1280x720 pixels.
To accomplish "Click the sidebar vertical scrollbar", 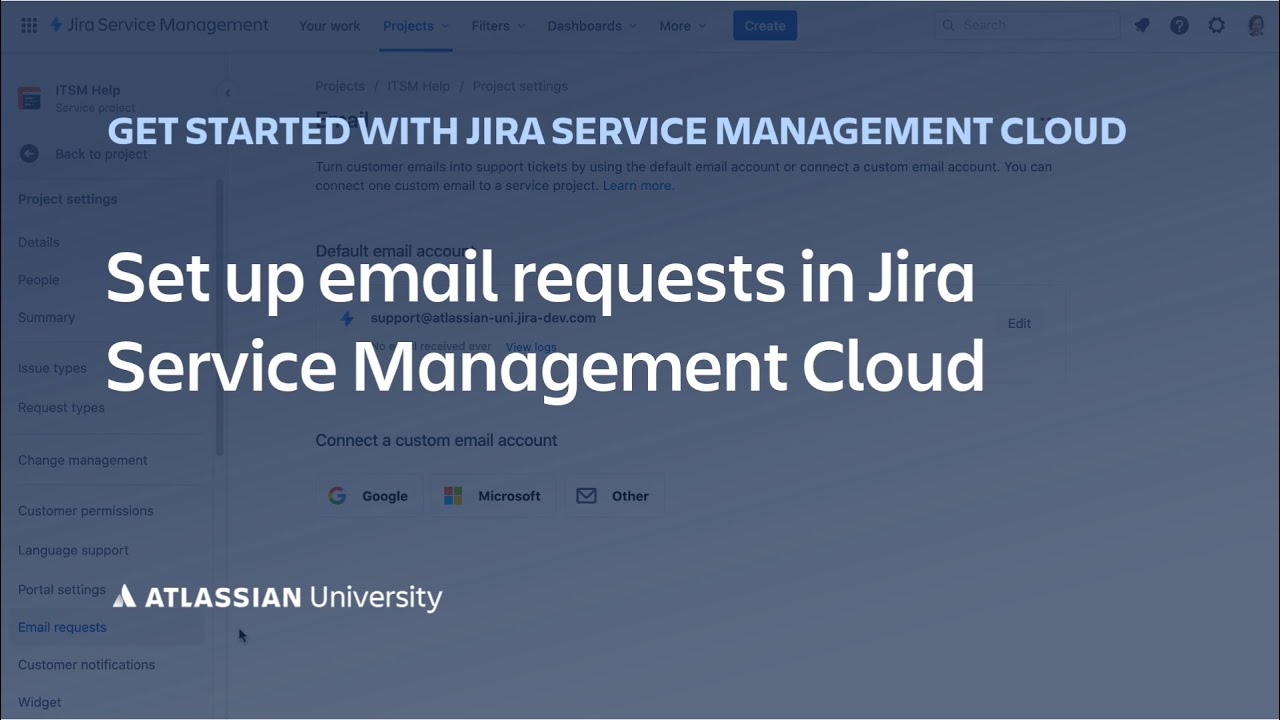I will point(220,317).
